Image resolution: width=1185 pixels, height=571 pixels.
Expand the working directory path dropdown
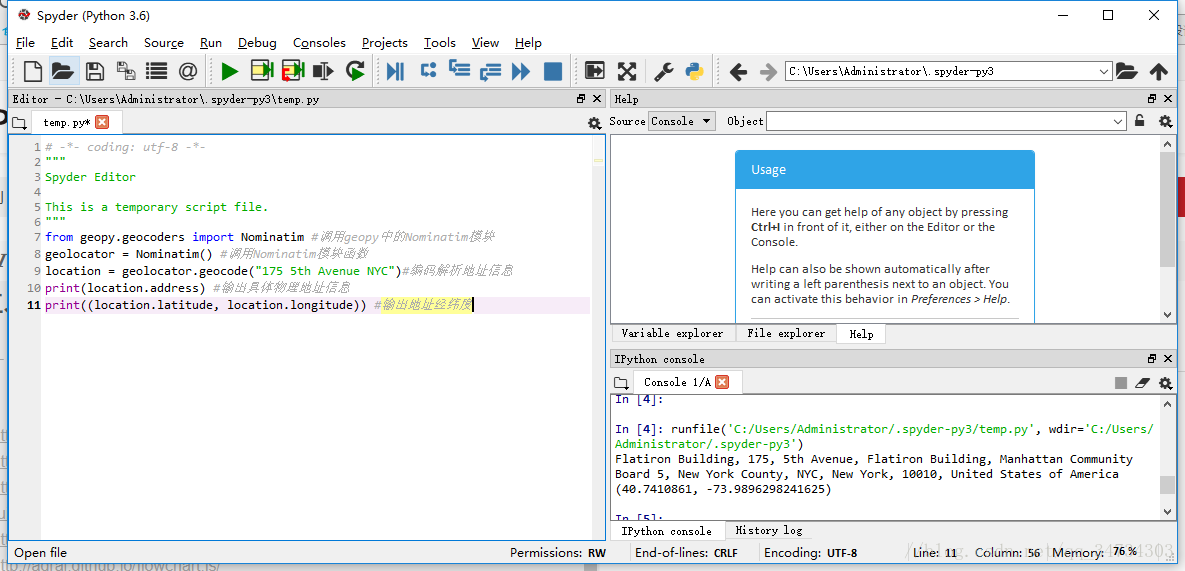[1103, 72]
